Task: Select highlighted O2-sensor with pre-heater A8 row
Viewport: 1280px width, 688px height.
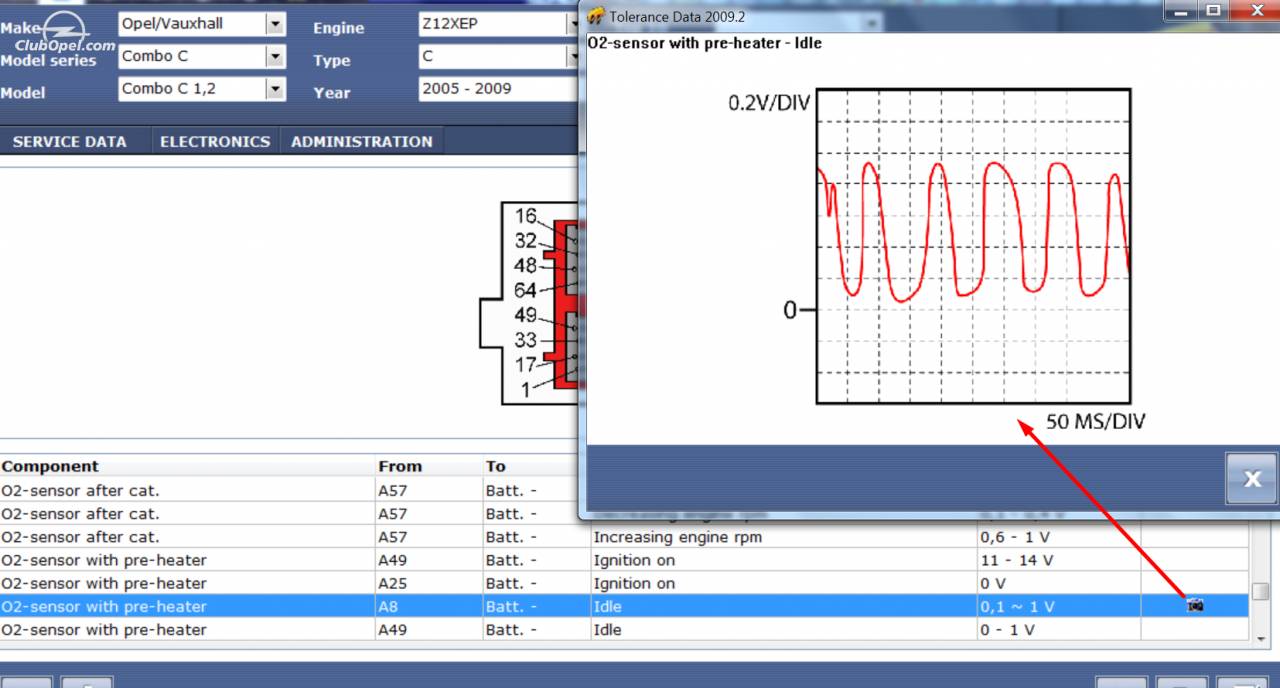Action: (x=624, y=606)
